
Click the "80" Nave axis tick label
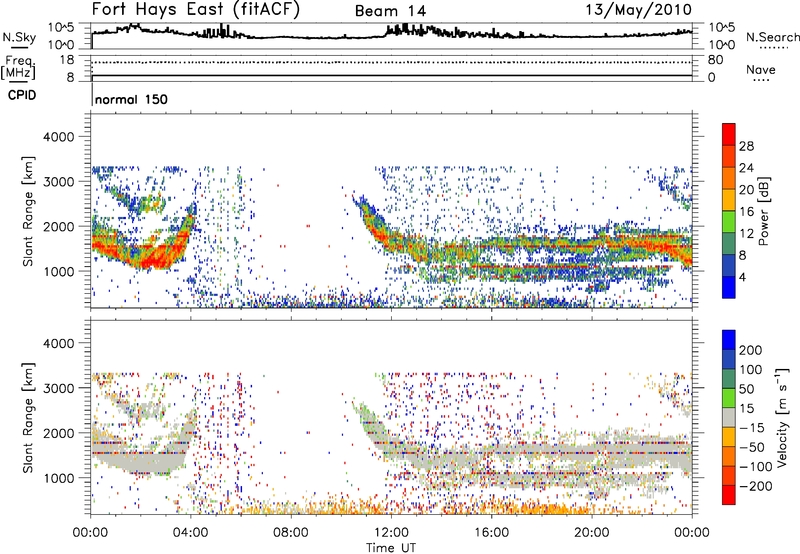coord(715,60)
